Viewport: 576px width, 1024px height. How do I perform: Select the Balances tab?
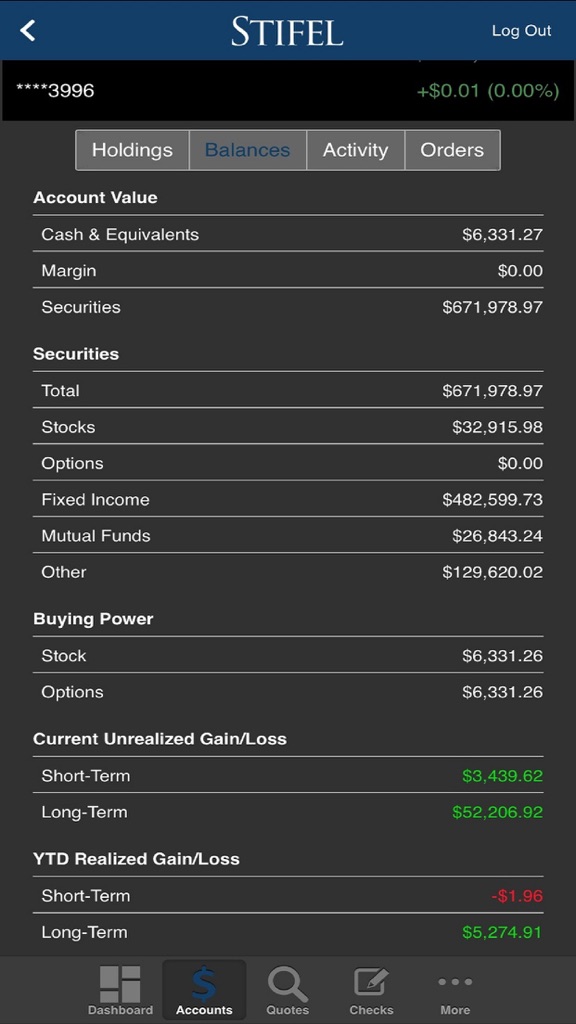coord(248,150)
